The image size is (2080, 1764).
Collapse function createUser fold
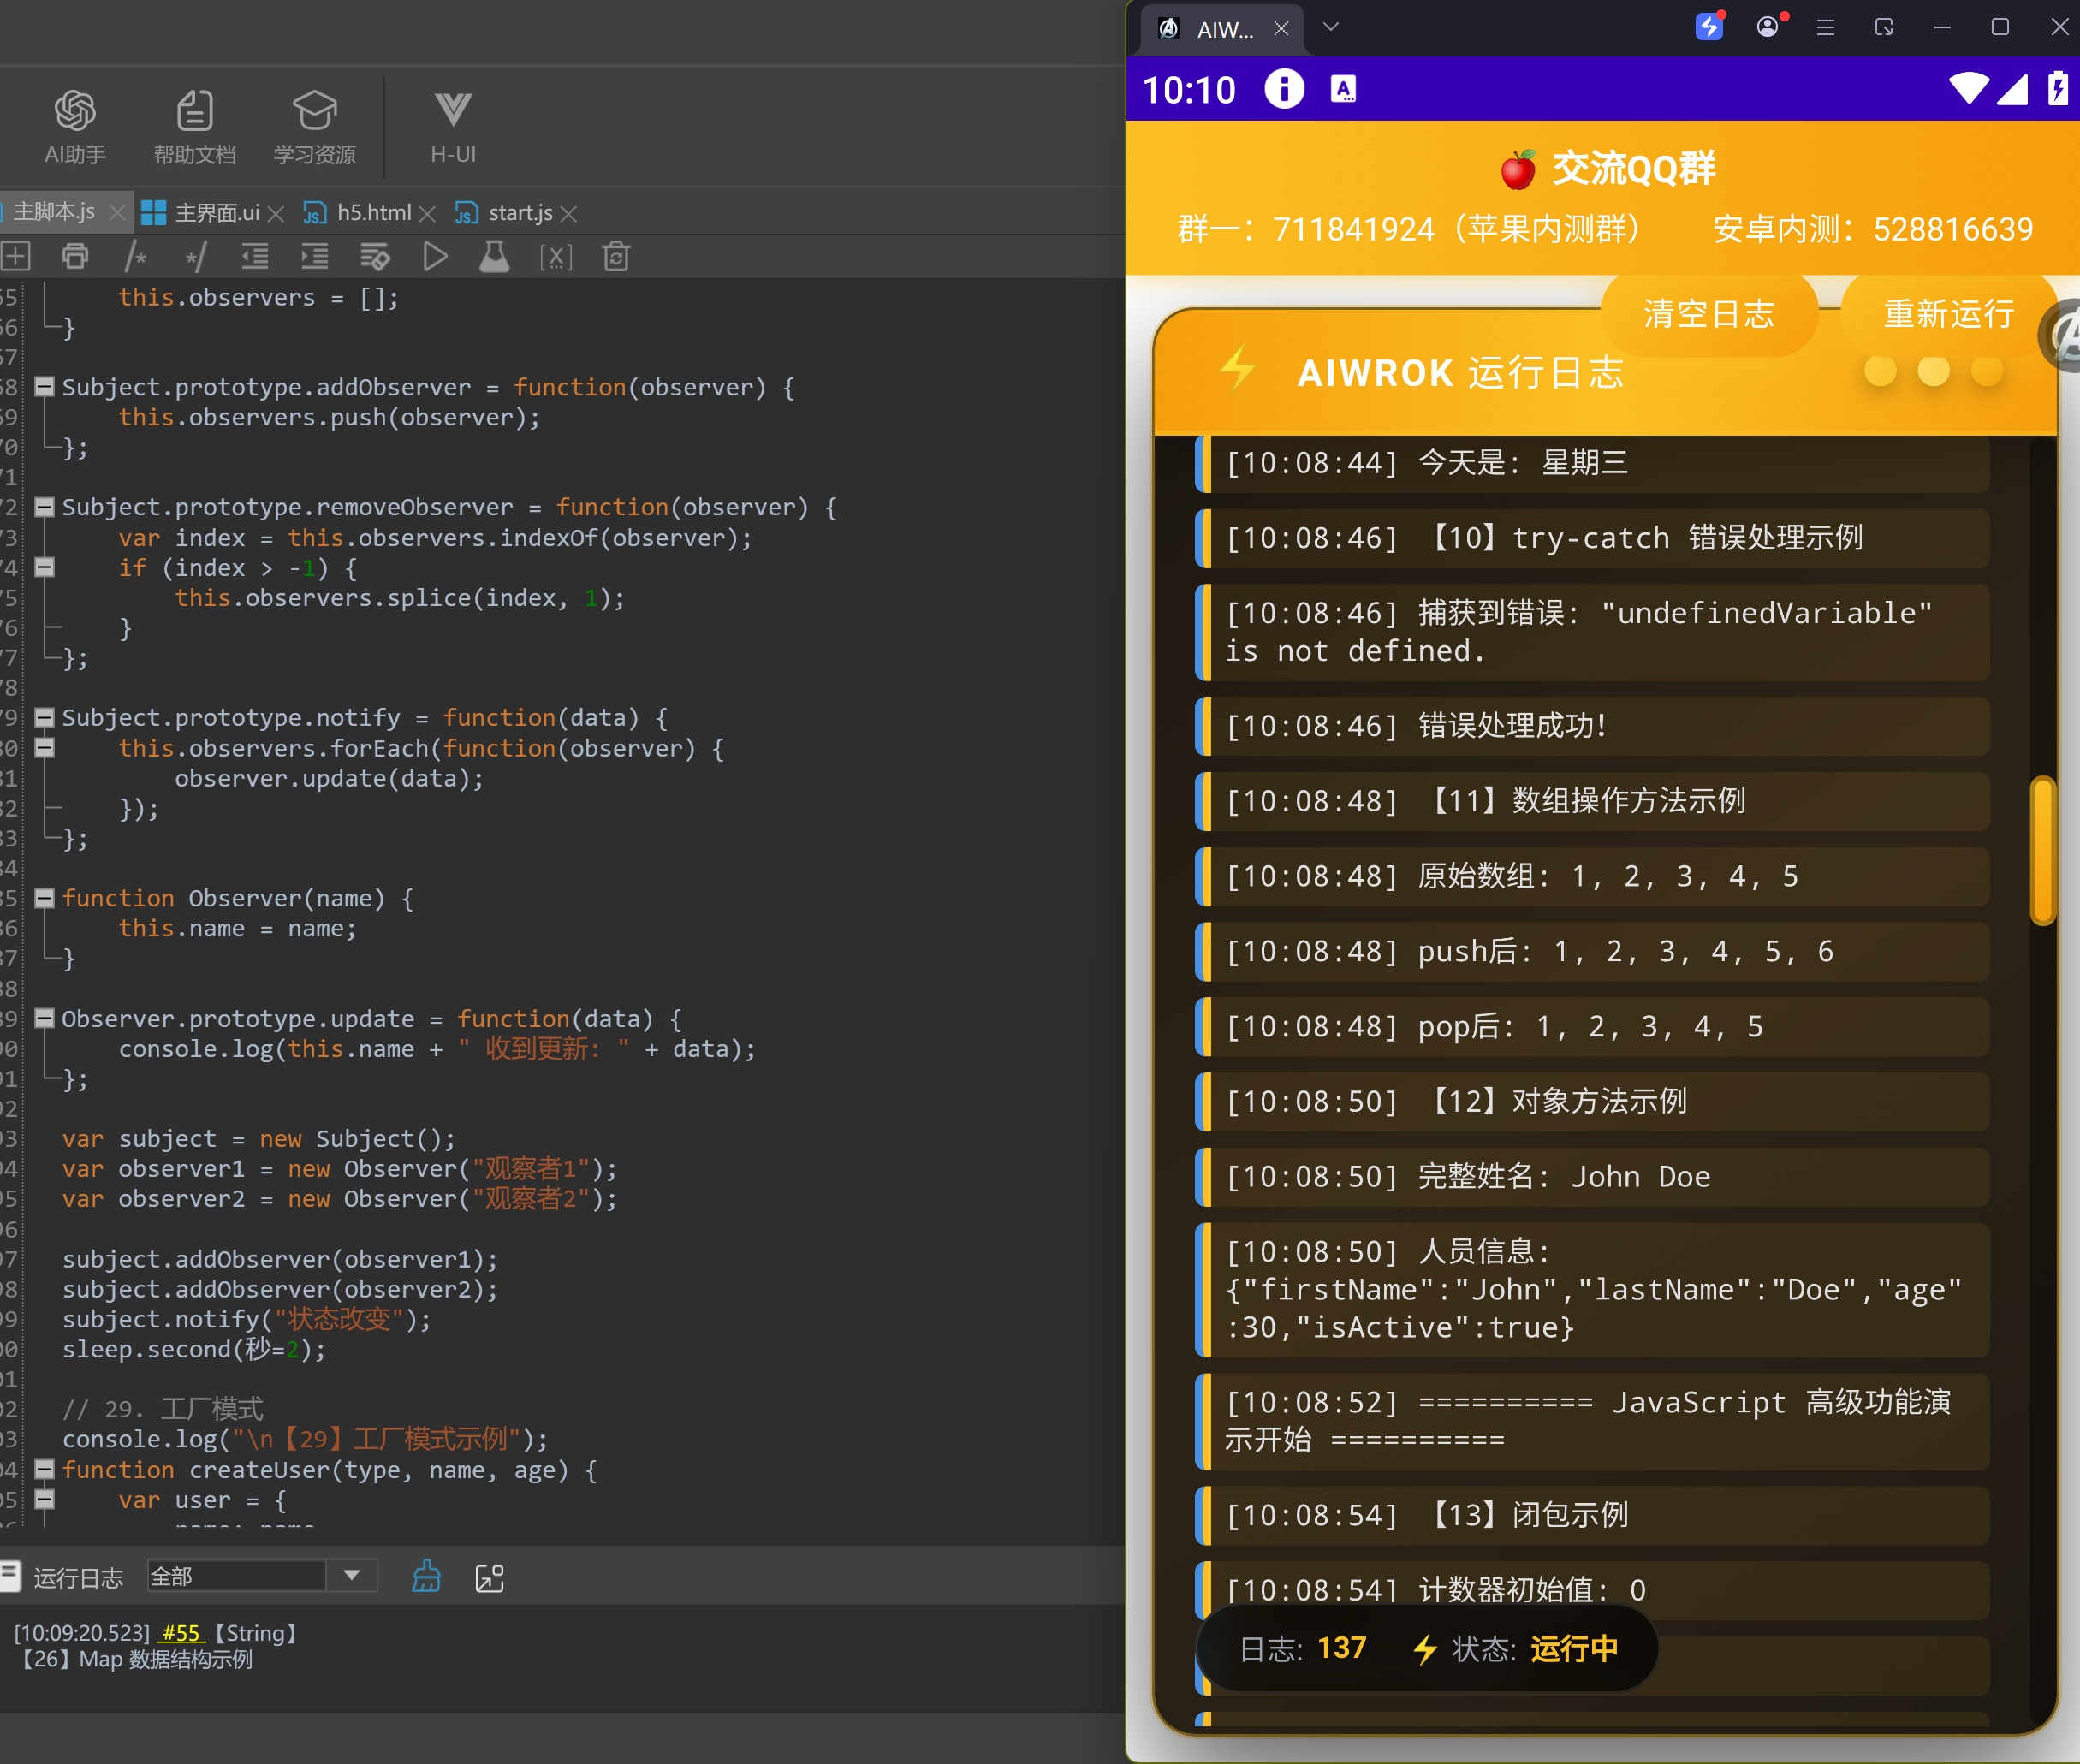[44, 1469]
